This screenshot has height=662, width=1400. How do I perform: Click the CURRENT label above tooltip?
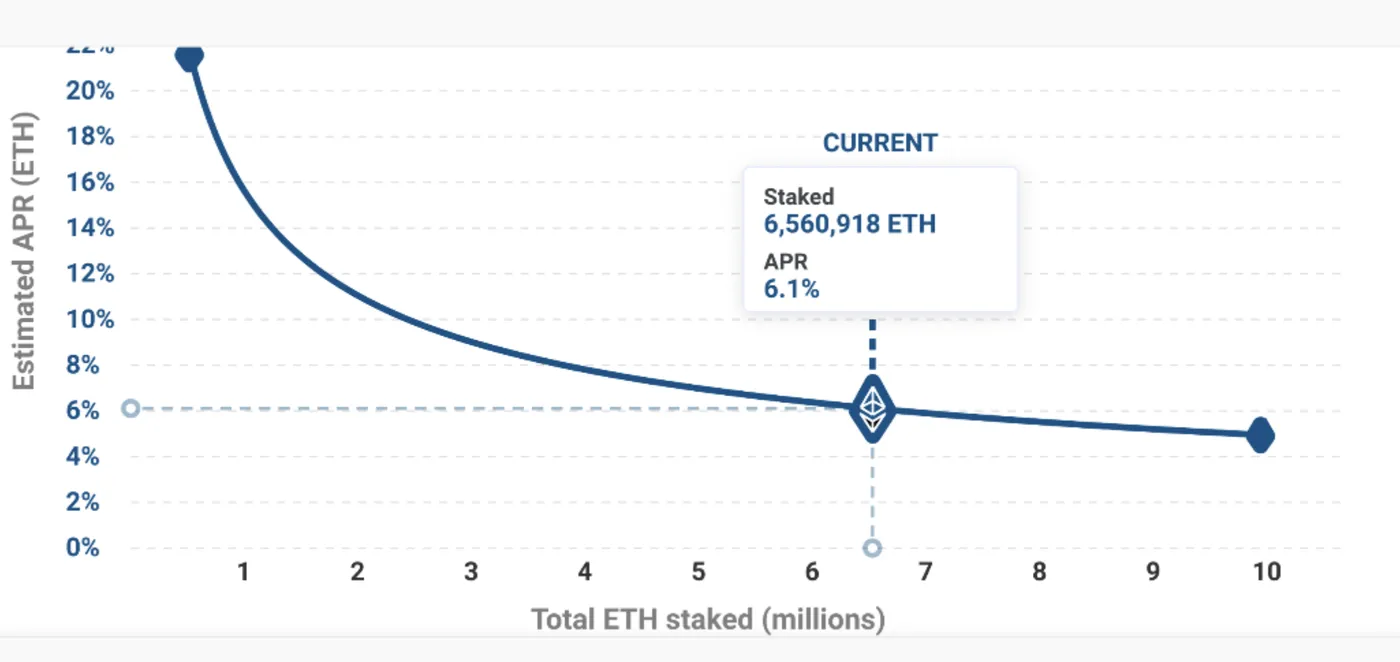[x=880, y=143]
